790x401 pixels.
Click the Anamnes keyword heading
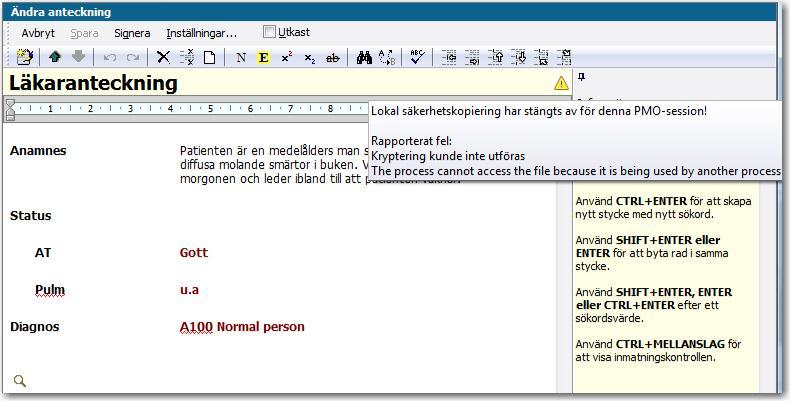coord(38,151)
